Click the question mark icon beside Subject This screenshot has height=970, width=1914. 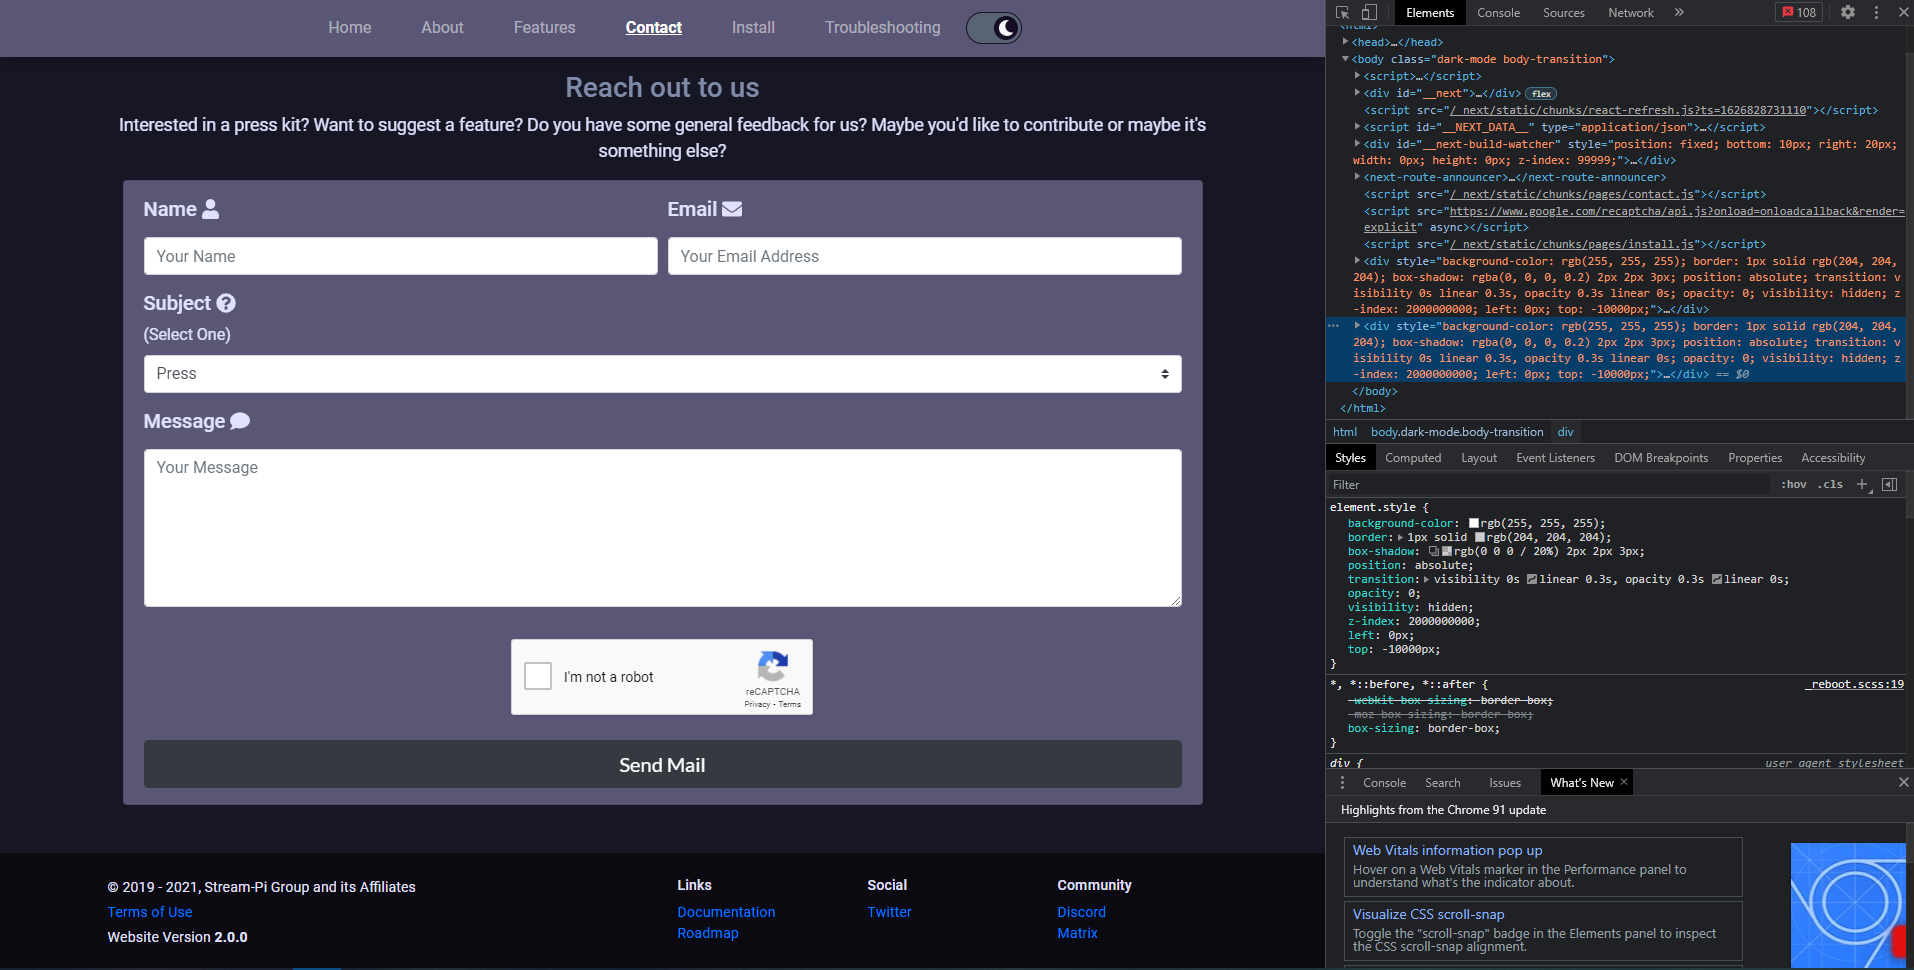(x=226, y=303)
